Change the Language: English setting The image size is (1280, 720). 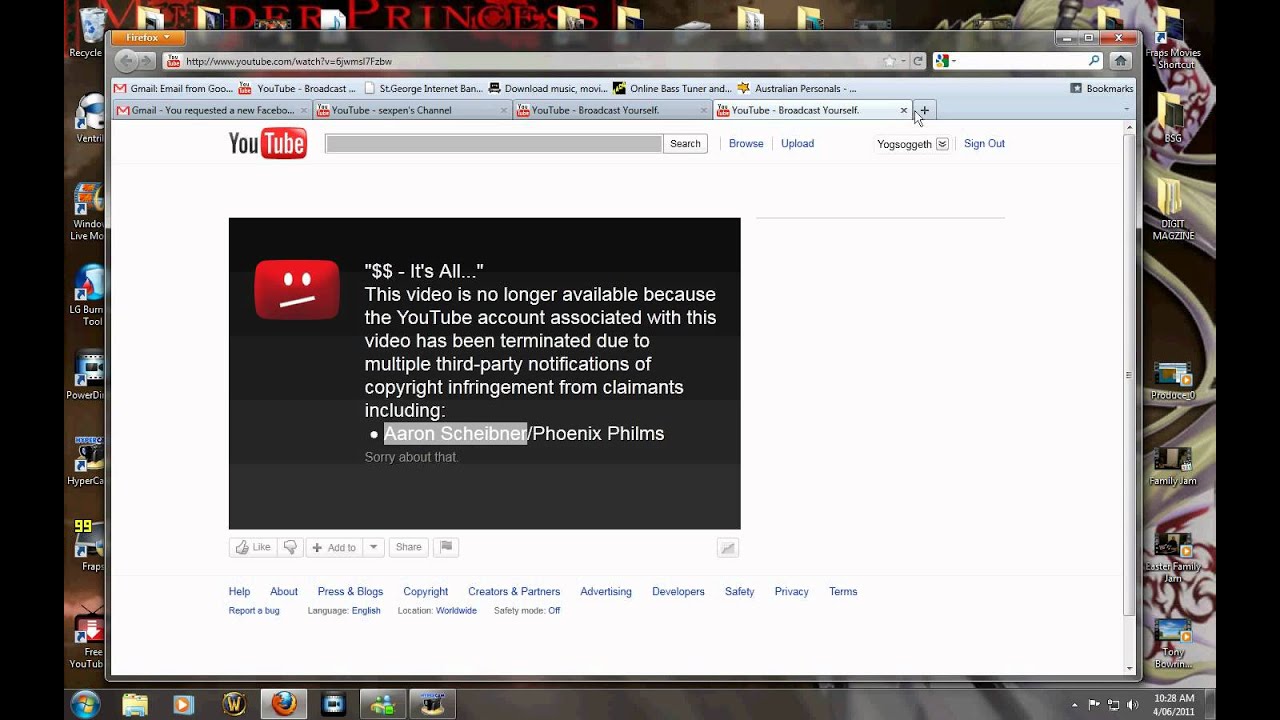click(x=344, y=610)
